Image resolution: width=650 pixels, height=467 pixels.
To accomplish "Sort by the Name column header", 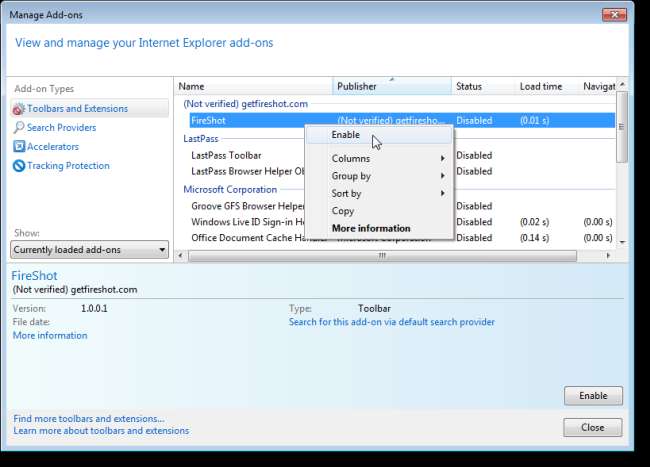I will coord(254,86).
